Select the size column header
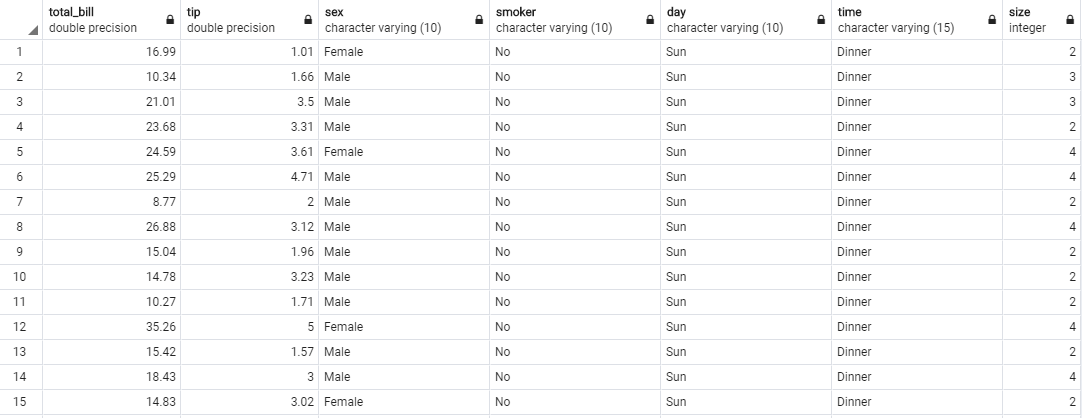This screenshot has width=1082, height=418. (x=1042, y=20)
